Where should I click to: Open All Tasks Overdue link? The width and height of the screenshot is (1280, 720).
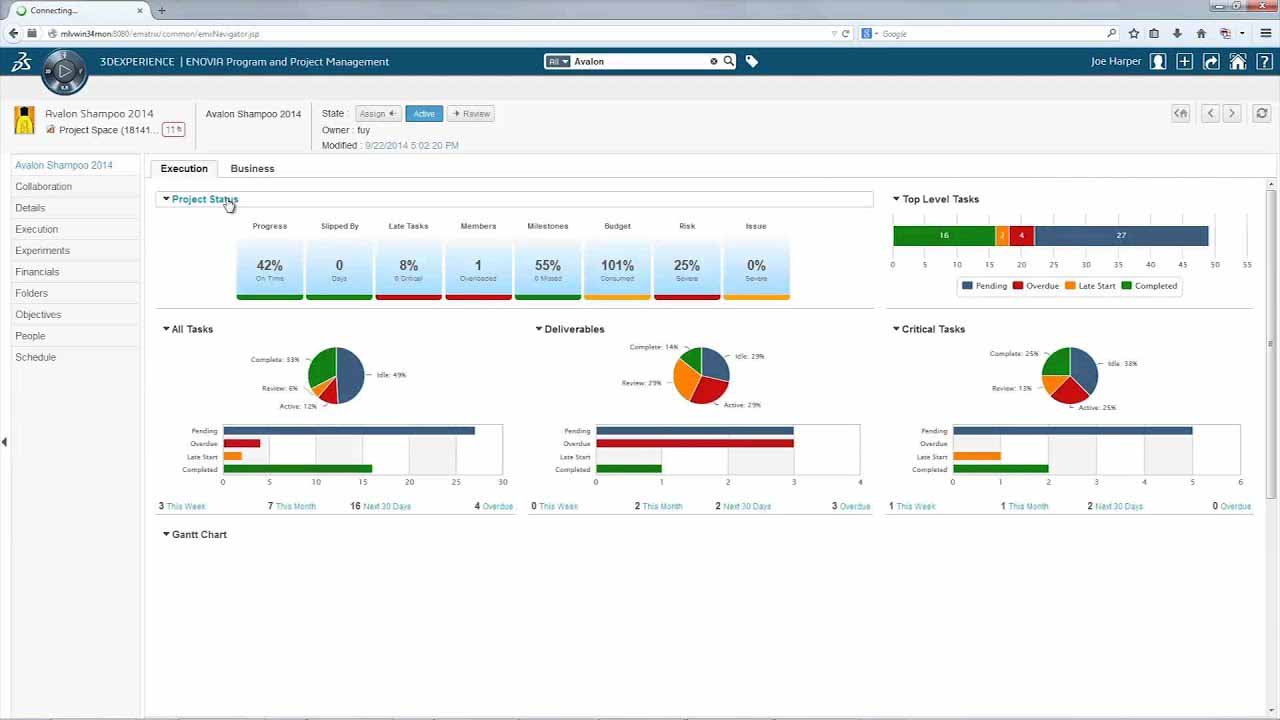coord(498,507)
